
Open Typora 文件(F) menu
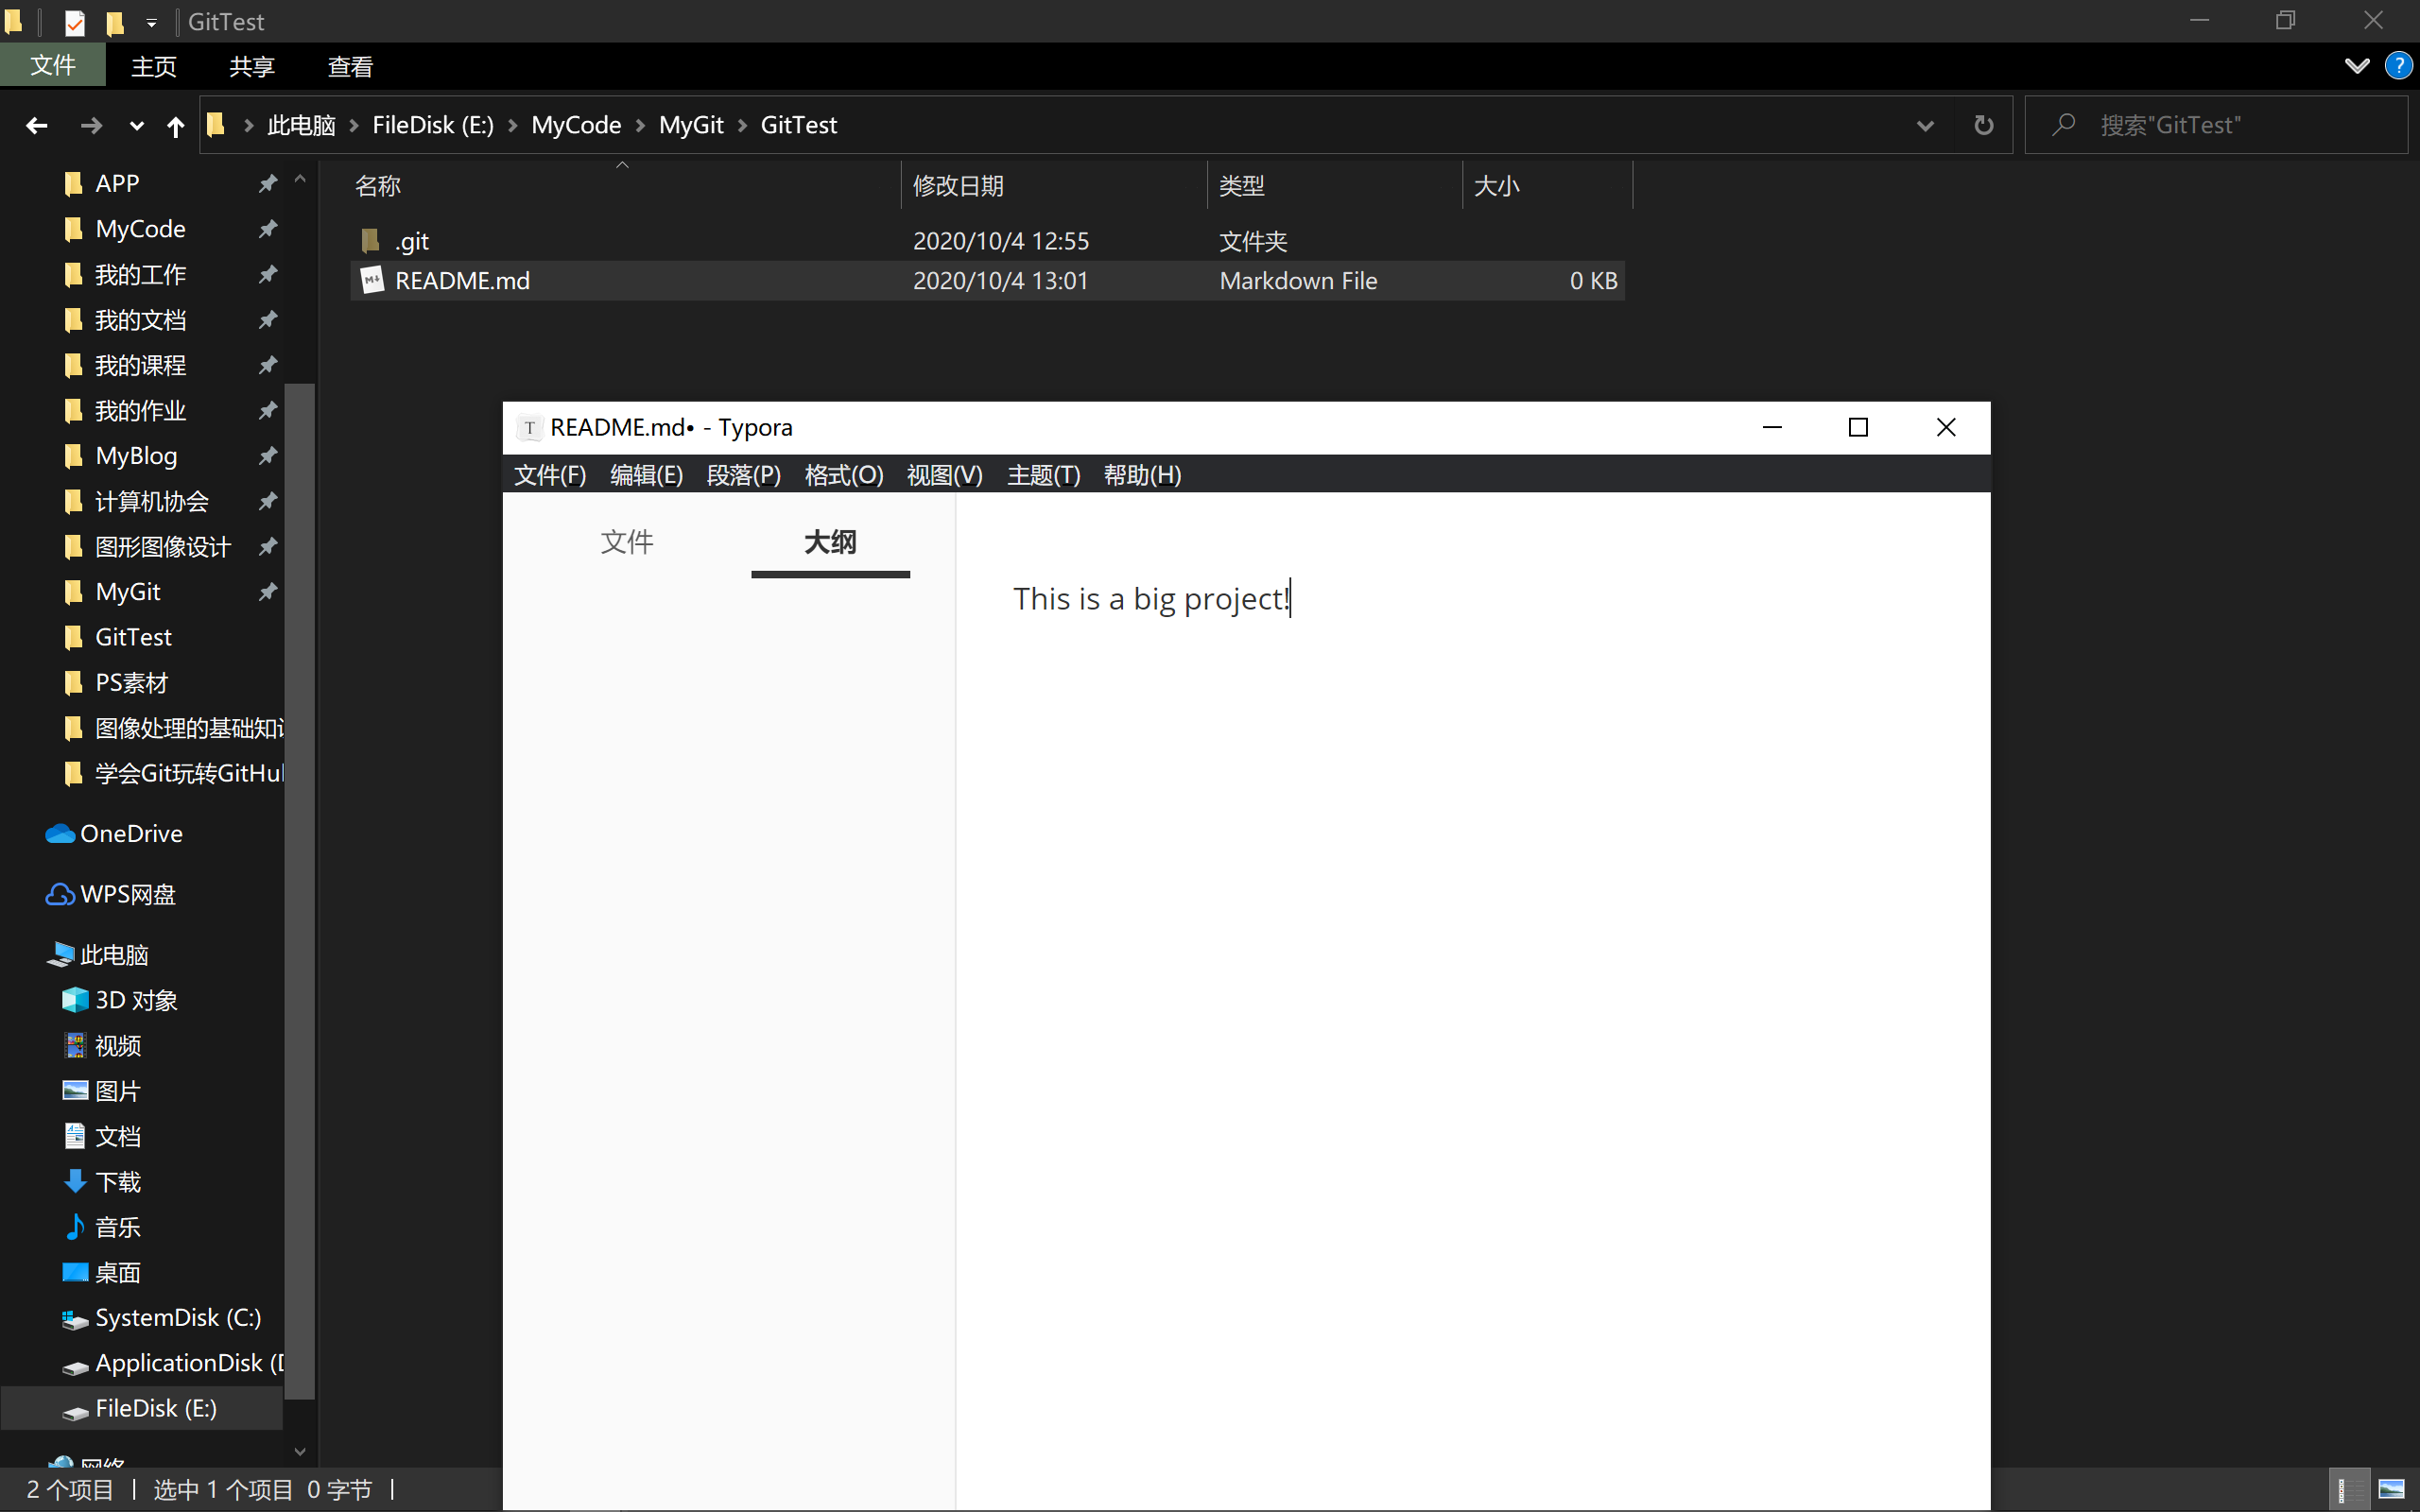(550, 475)
